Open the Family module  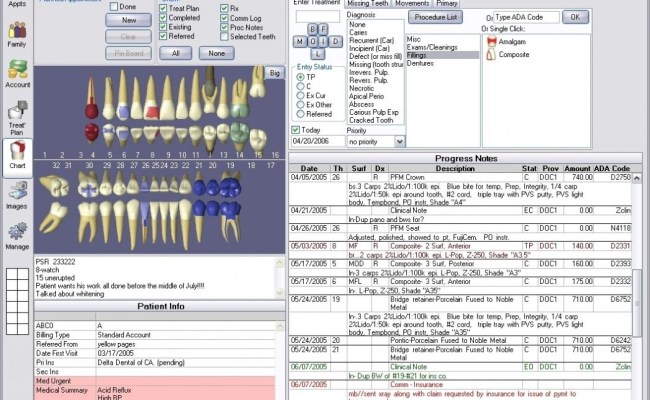17,35
